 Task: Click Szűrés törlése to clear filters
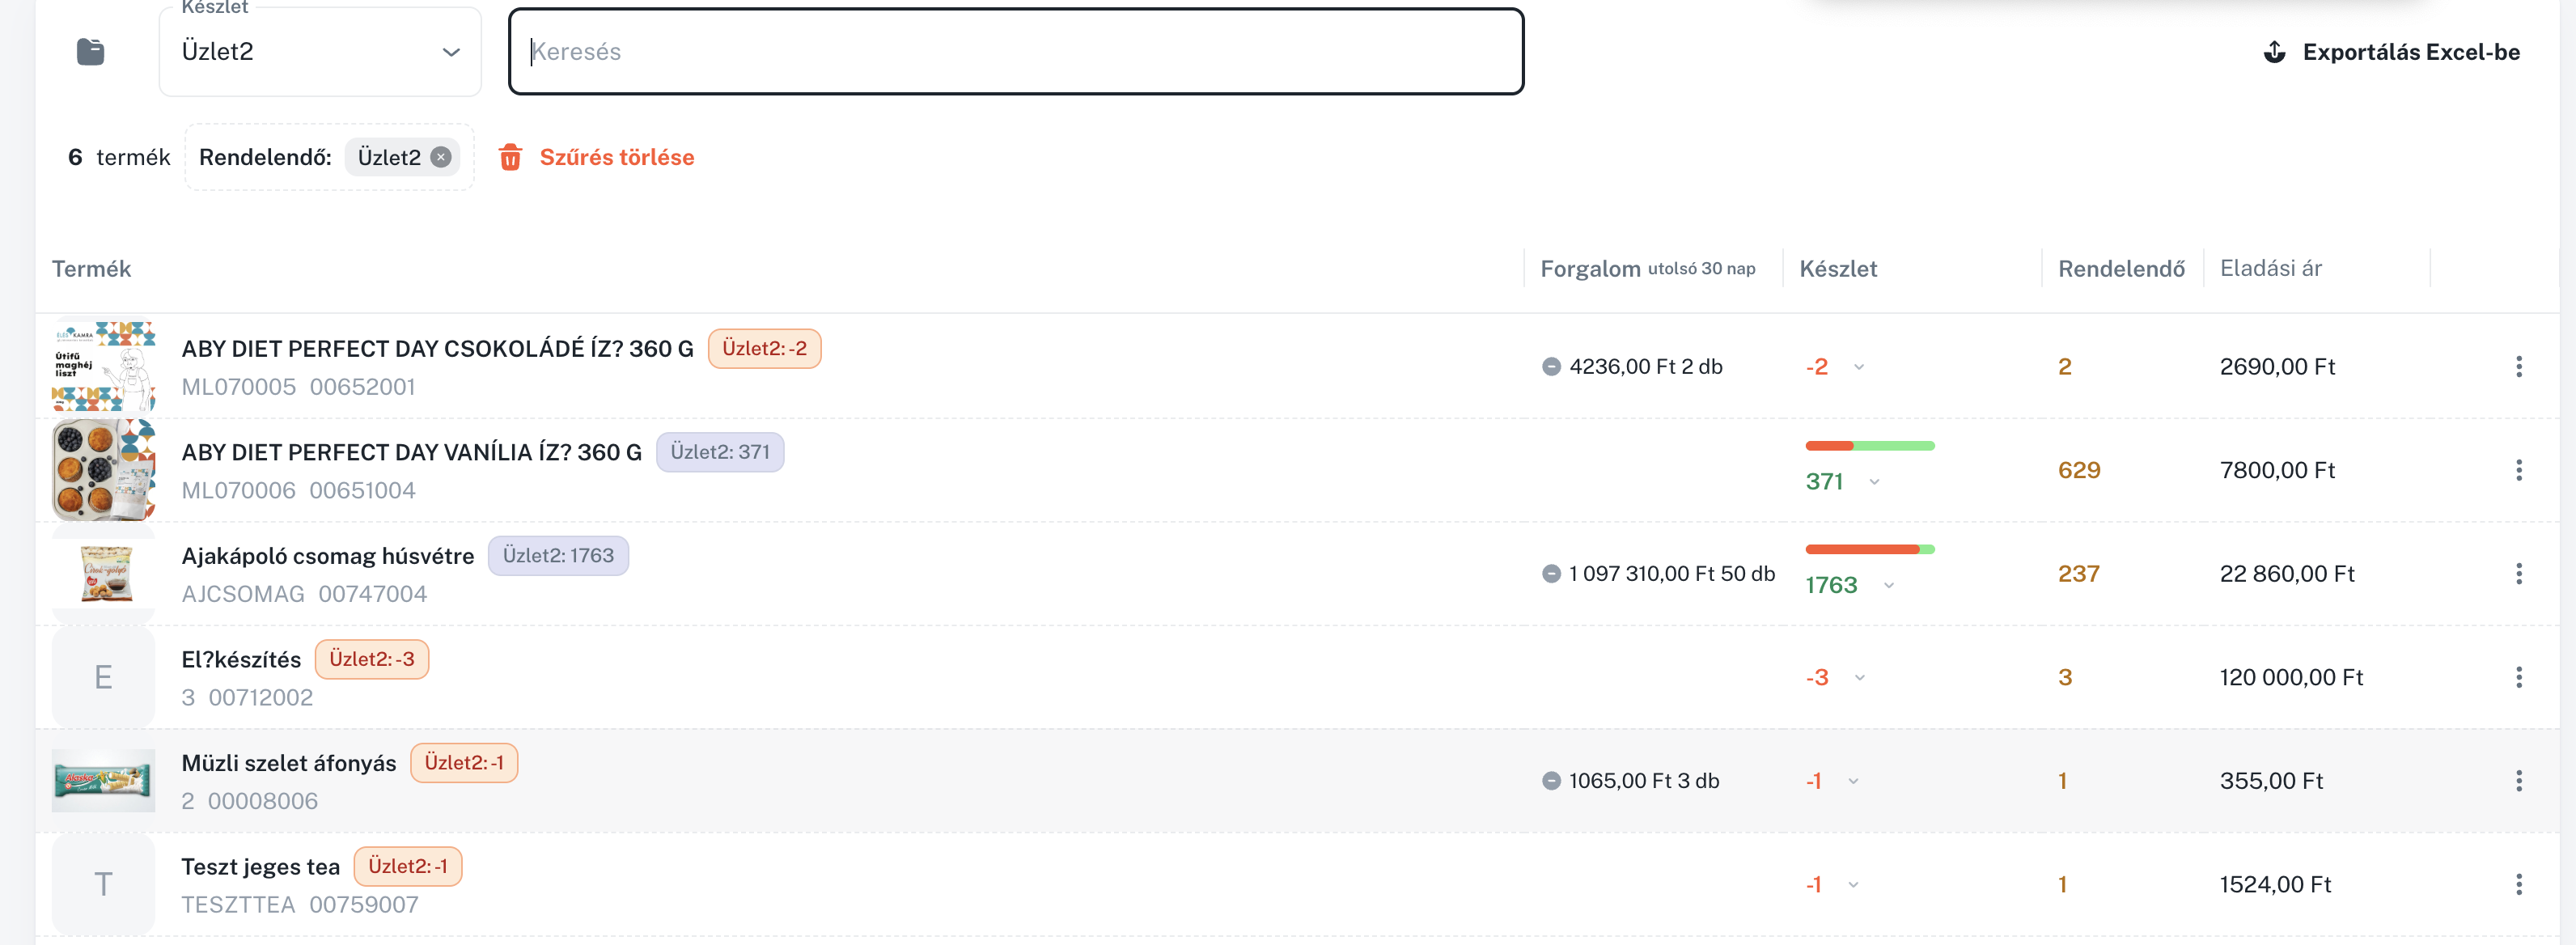point(616,157)
